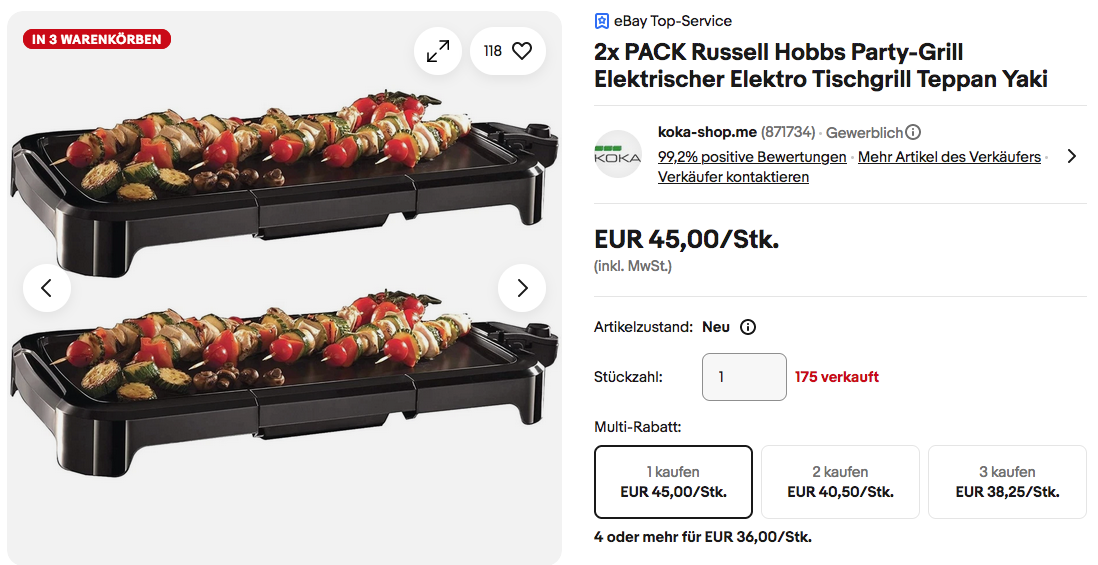The image size is (1098, 565).
Task: Show next product image
Action: 522,288
